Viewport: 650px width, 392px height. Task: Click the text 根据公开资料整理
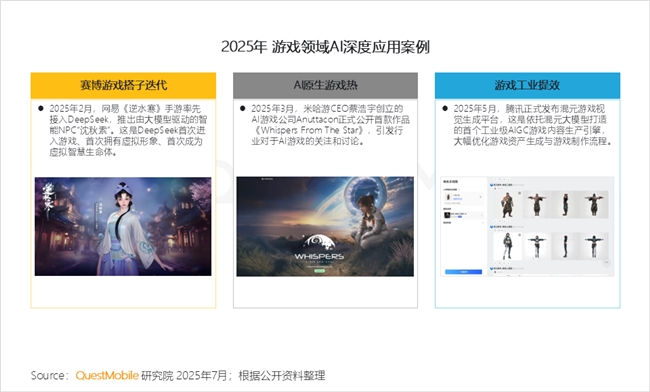point(282,375)
